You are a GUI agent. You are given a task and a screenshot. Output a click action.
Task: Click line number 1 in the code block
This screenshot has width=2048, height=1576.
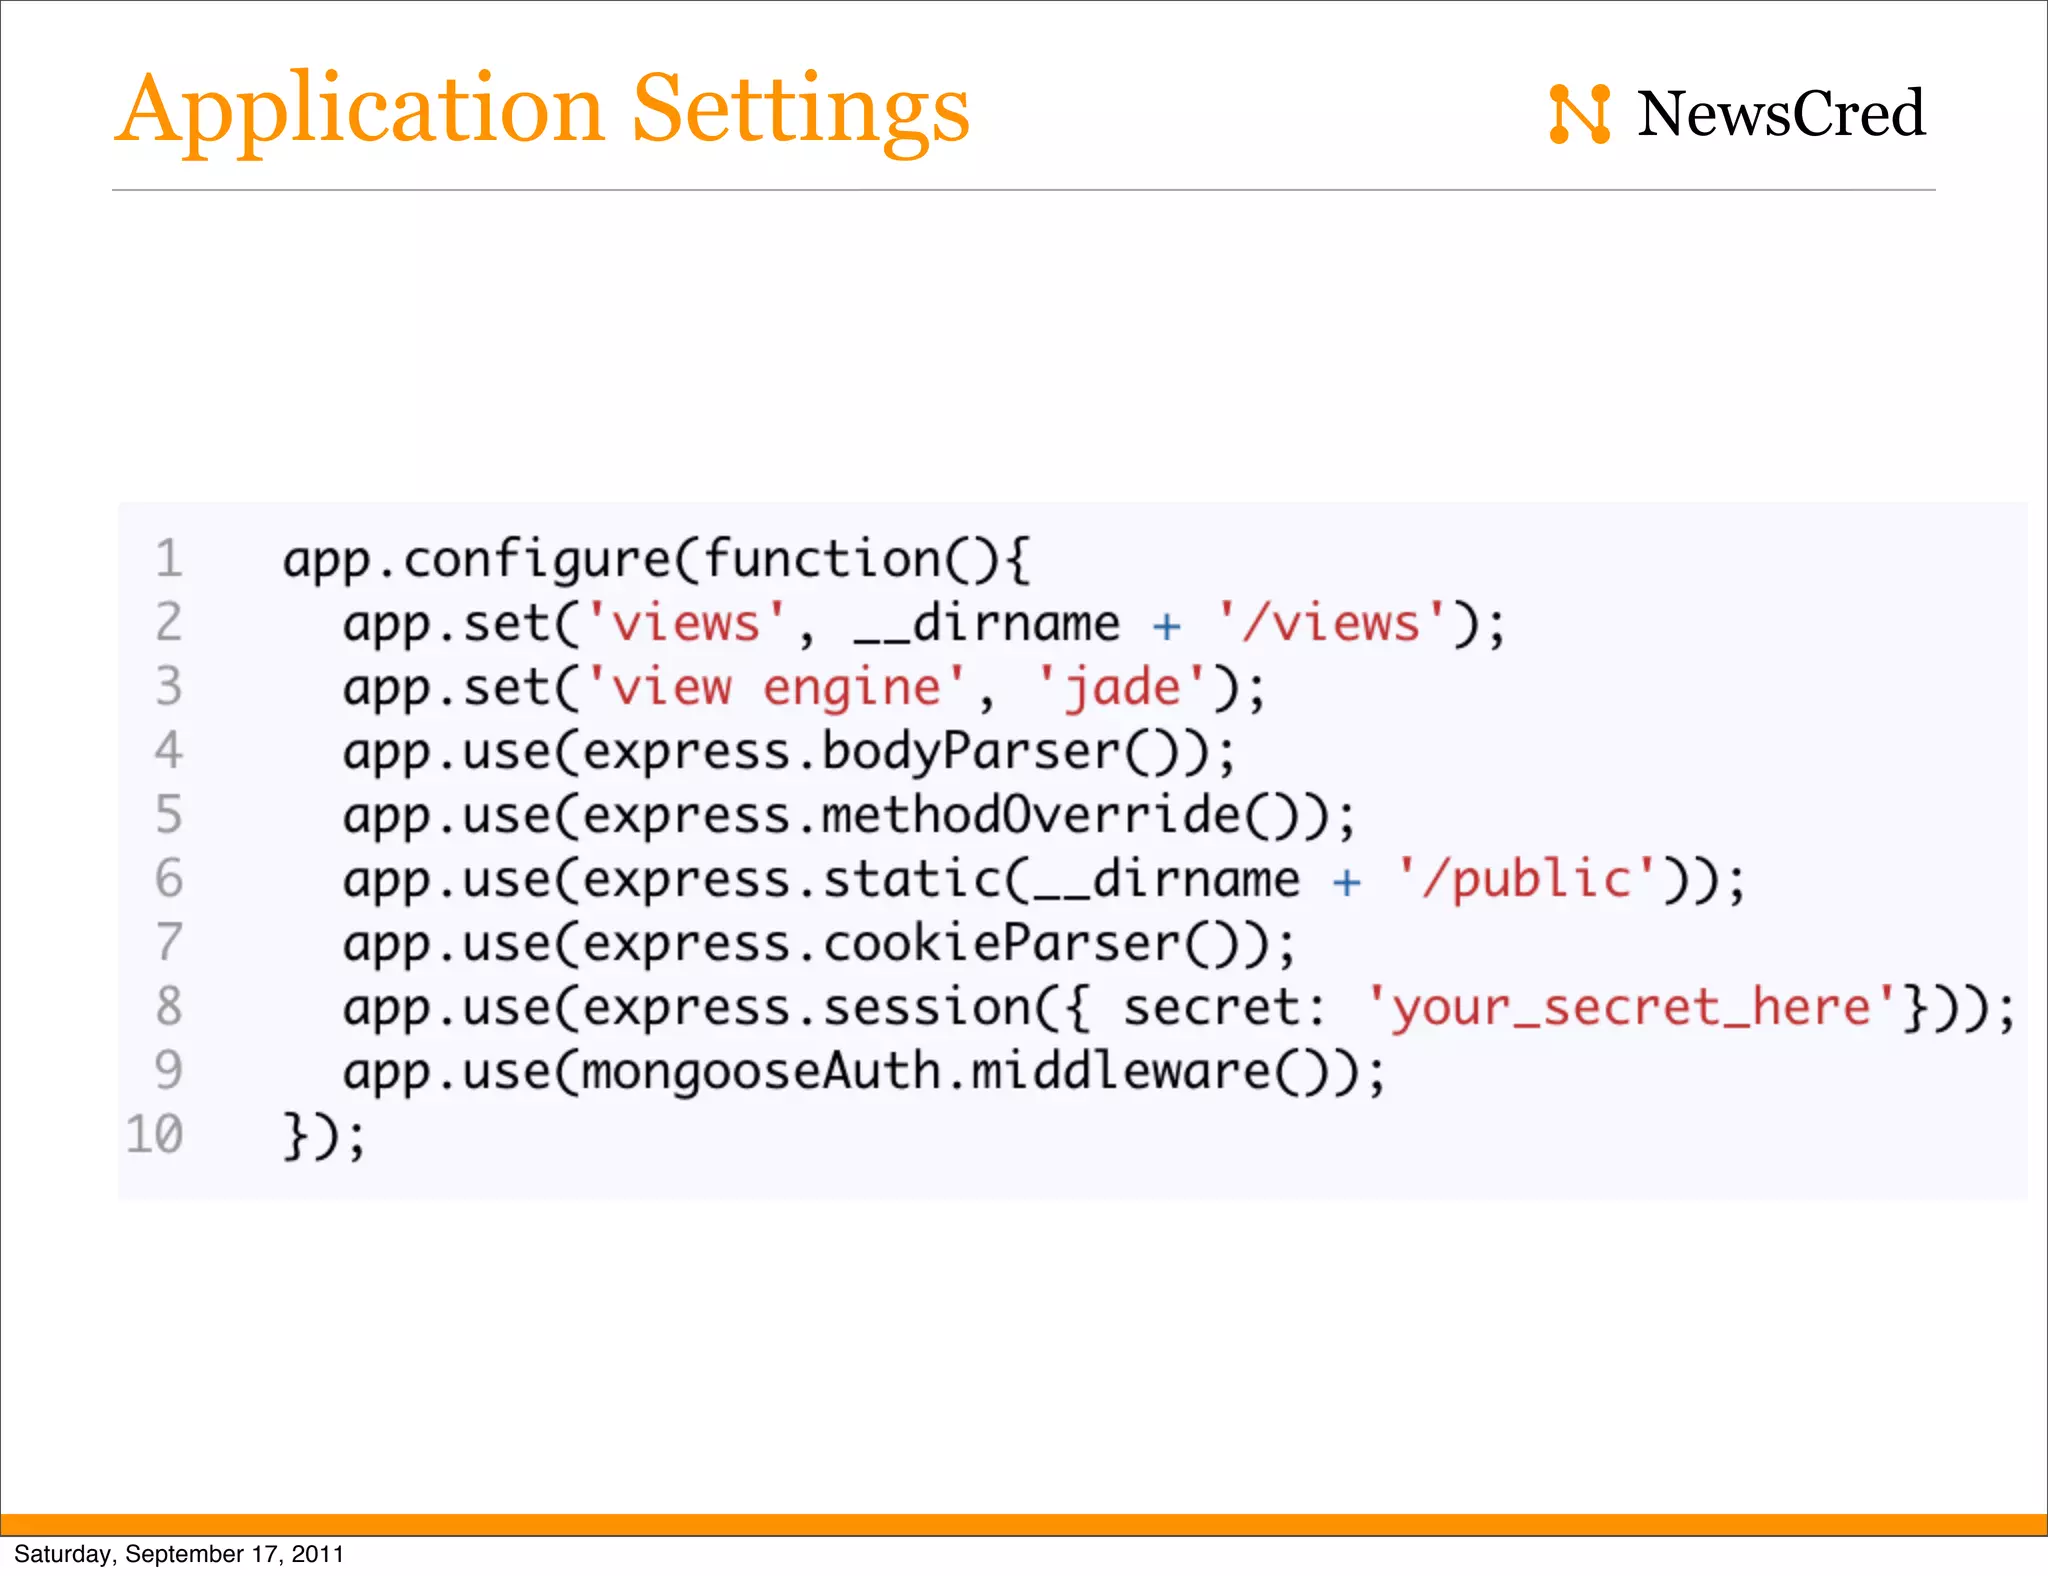(169, 558)
